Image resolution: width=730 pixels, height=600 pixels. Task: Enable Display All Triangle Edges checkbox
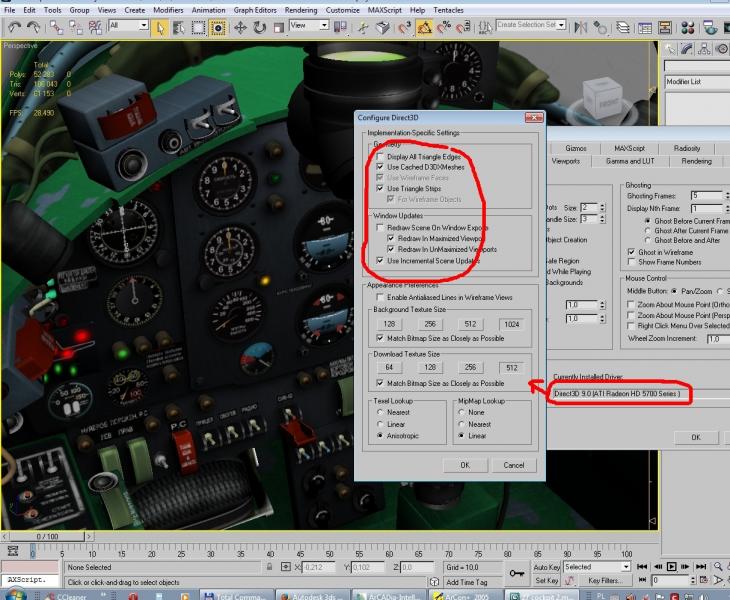(x=381, y=157)
